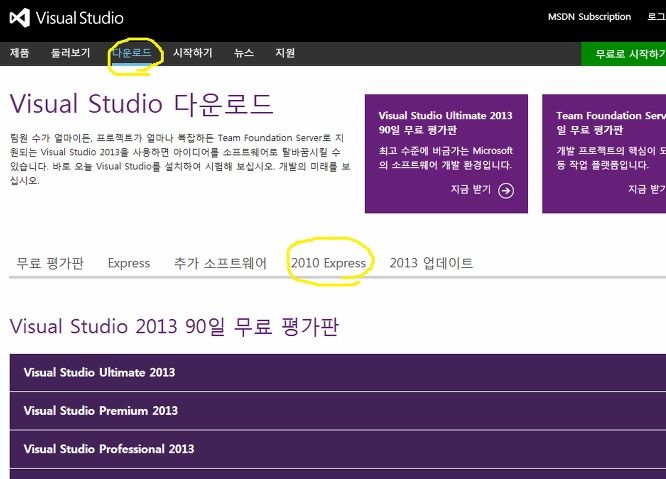This screenshot has height=479, width=666.
Task: Click the Visual Studio Ultimate 2013 90일 무료 평가판 title
Action: pos(446,122)
